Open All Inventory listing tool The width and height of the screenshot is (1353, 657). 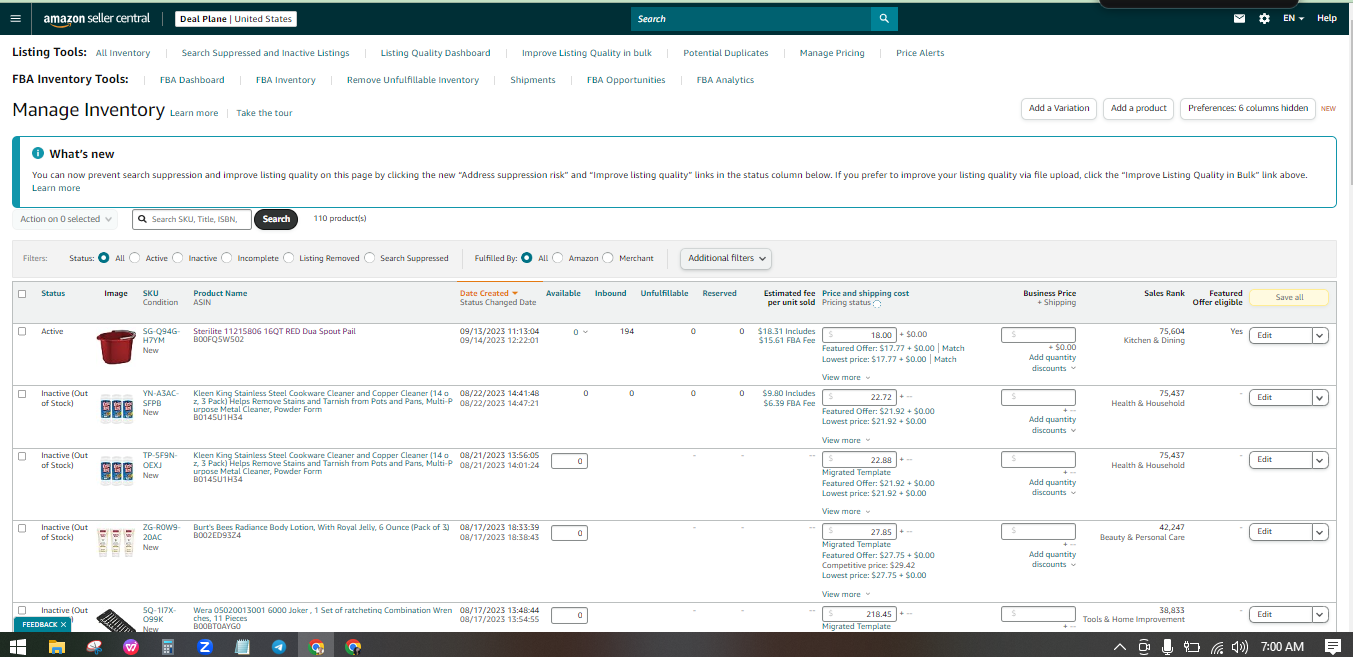tap(123, 53)
